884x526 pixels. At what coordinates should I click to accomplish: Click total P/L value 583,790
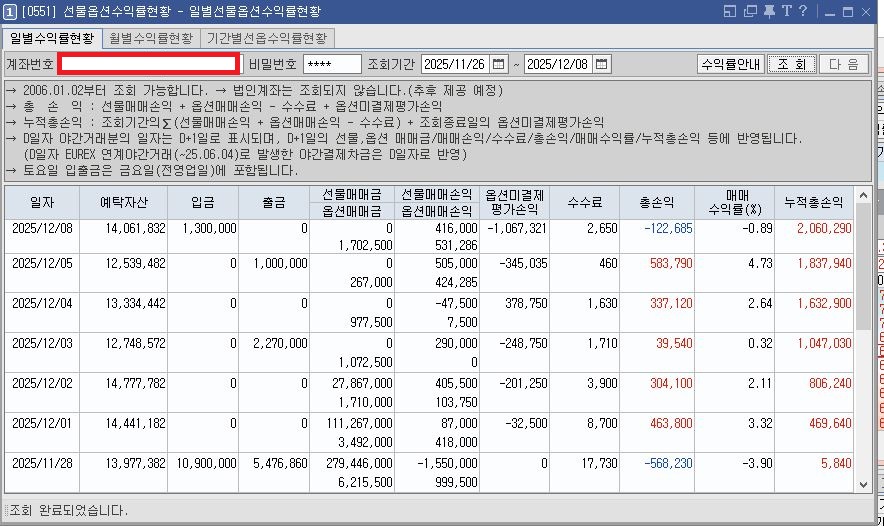click(671, 263)
